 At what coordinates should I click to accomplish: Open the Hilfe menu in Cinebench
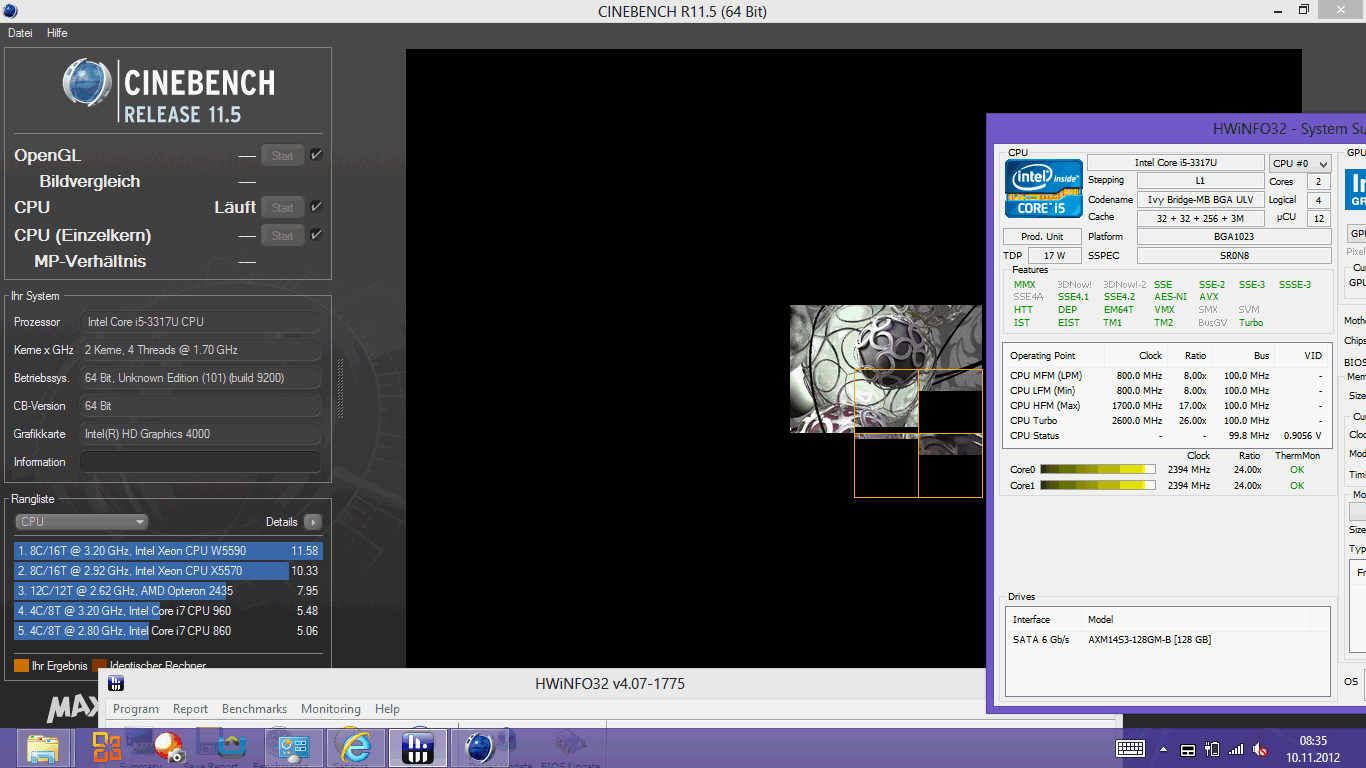tap(57, 33)
